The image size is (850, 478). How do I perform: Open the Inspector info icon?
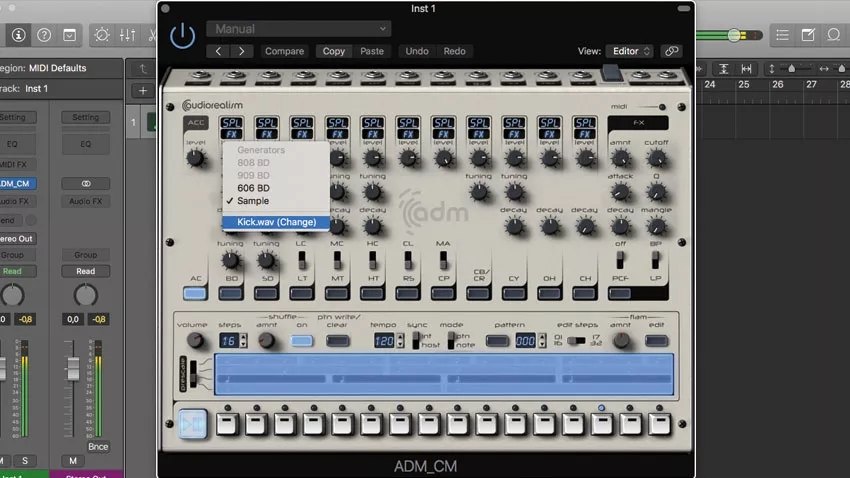click(x=18, y=35)
